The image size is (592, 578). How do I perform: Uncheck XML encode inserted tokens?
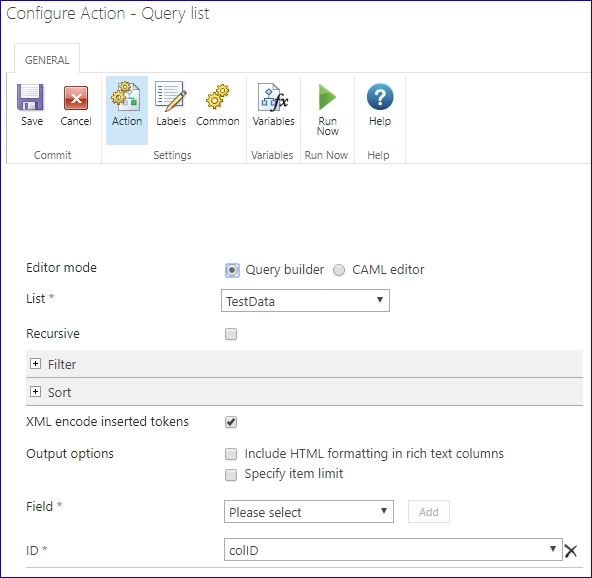click(231, 422)
